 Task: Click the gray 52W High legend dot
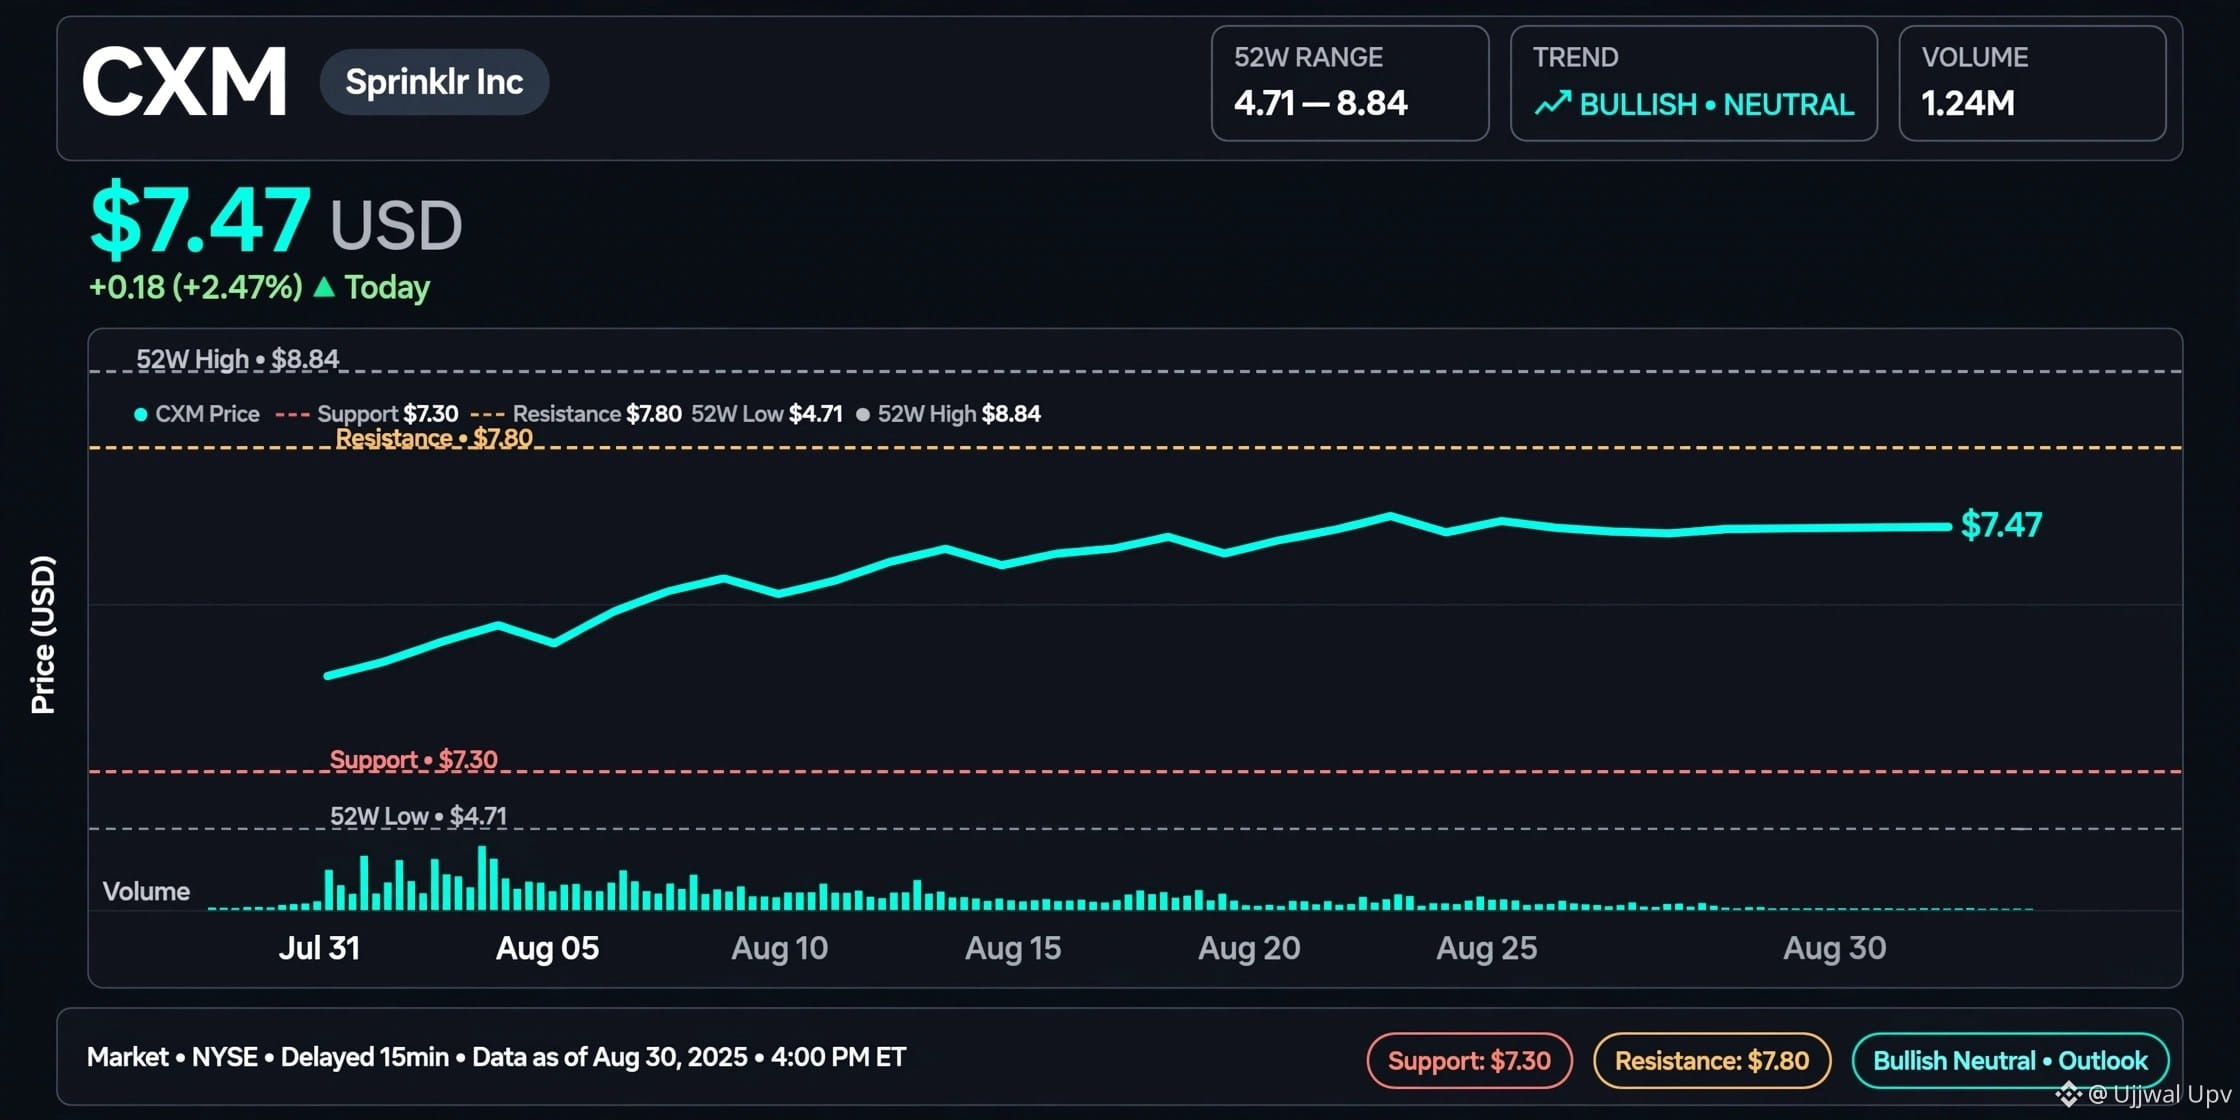(x=862, y=414)
